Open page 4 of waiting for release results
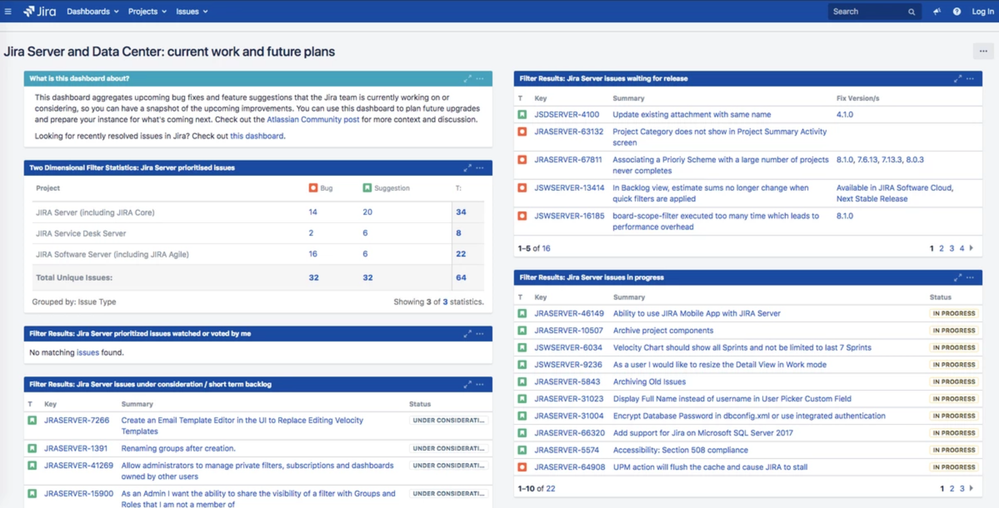 tap(962, 249)
